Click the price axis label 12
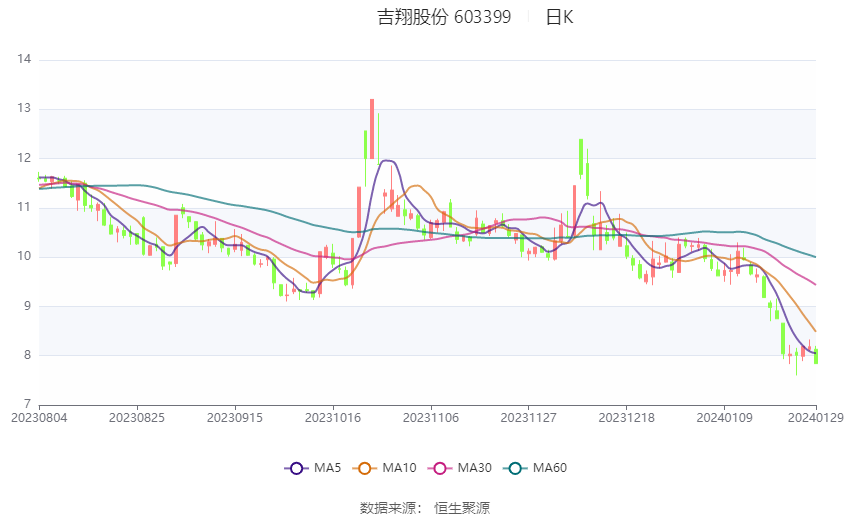Viewport: 850px width, 516px height. click(24, 158)
